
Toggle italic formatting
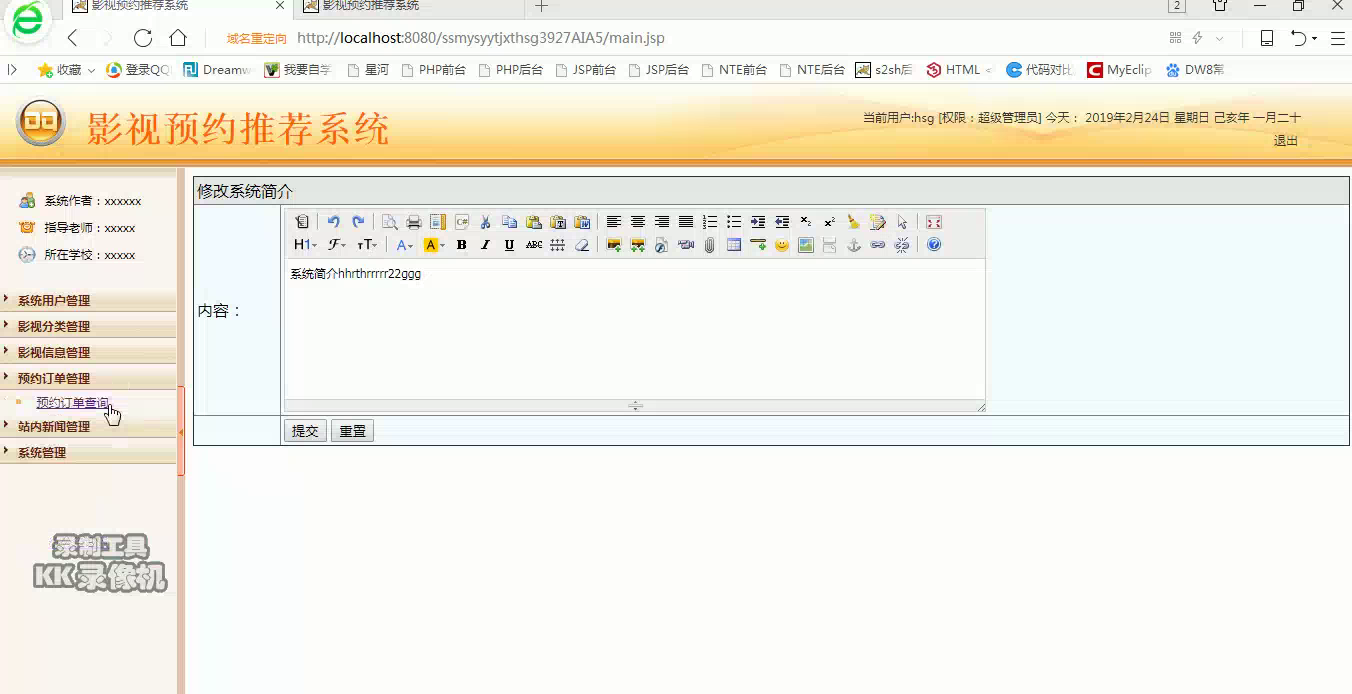coord(485,245)
